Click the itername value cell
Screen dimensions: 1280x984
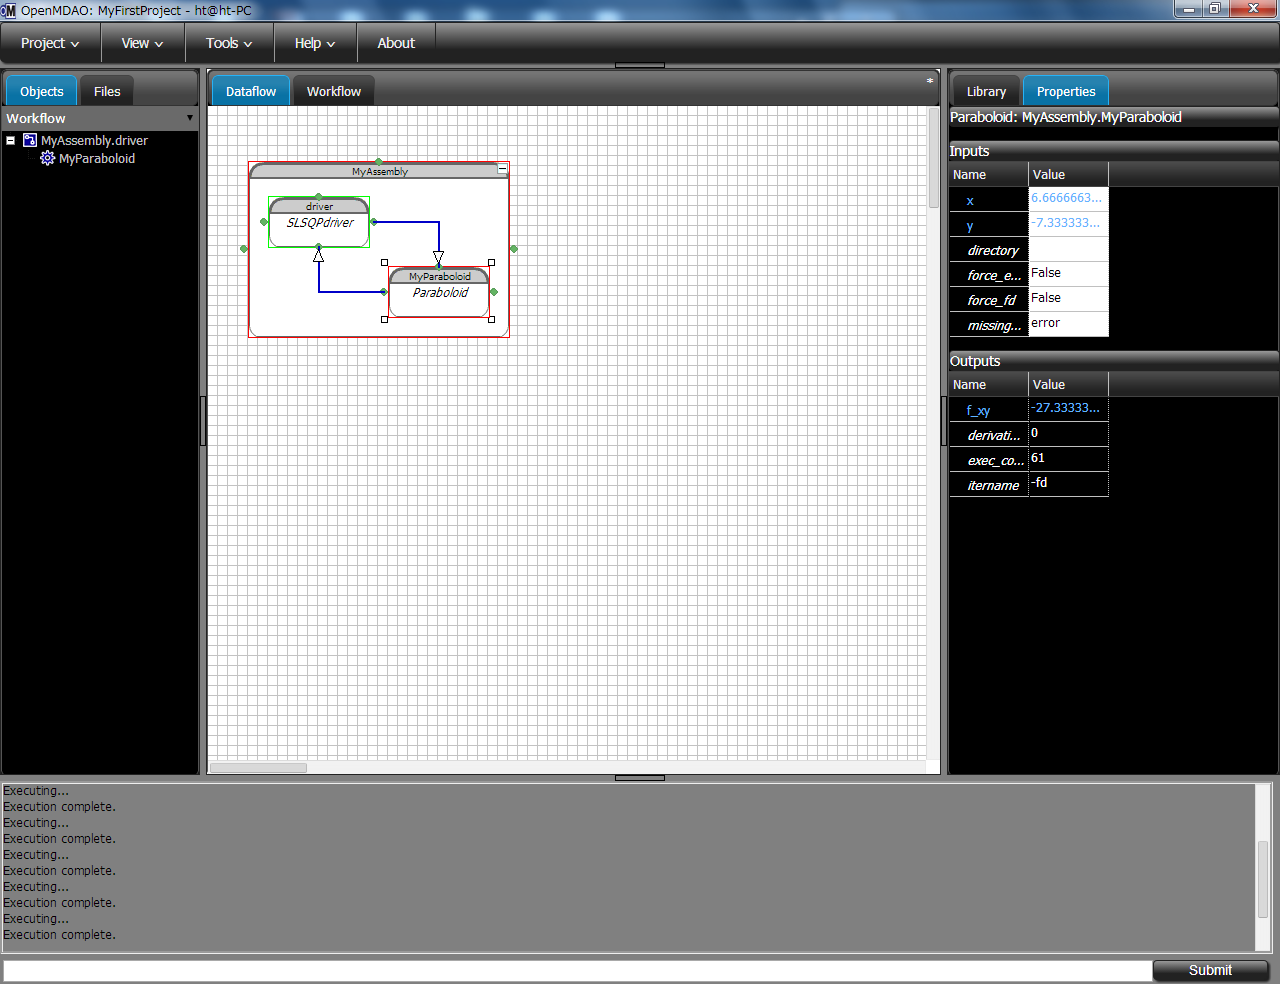(1068, 483)
